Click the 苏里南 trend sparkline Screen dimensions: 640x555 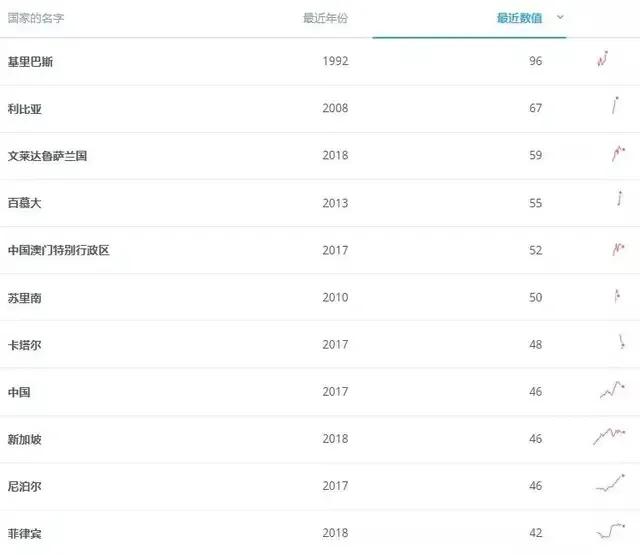click(x=616, y=296)
